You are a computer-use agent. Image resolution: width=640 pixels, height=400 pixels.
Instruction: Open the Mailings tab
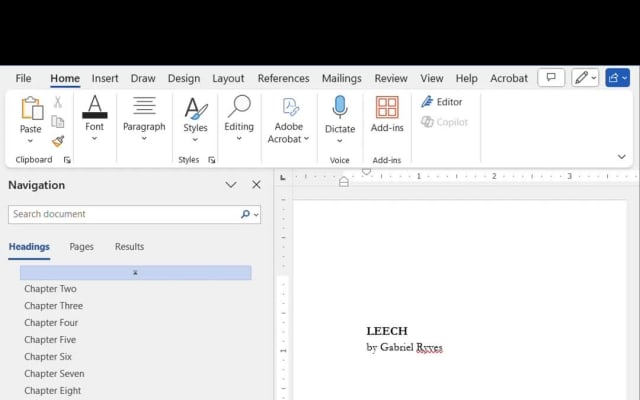[342, 78]
